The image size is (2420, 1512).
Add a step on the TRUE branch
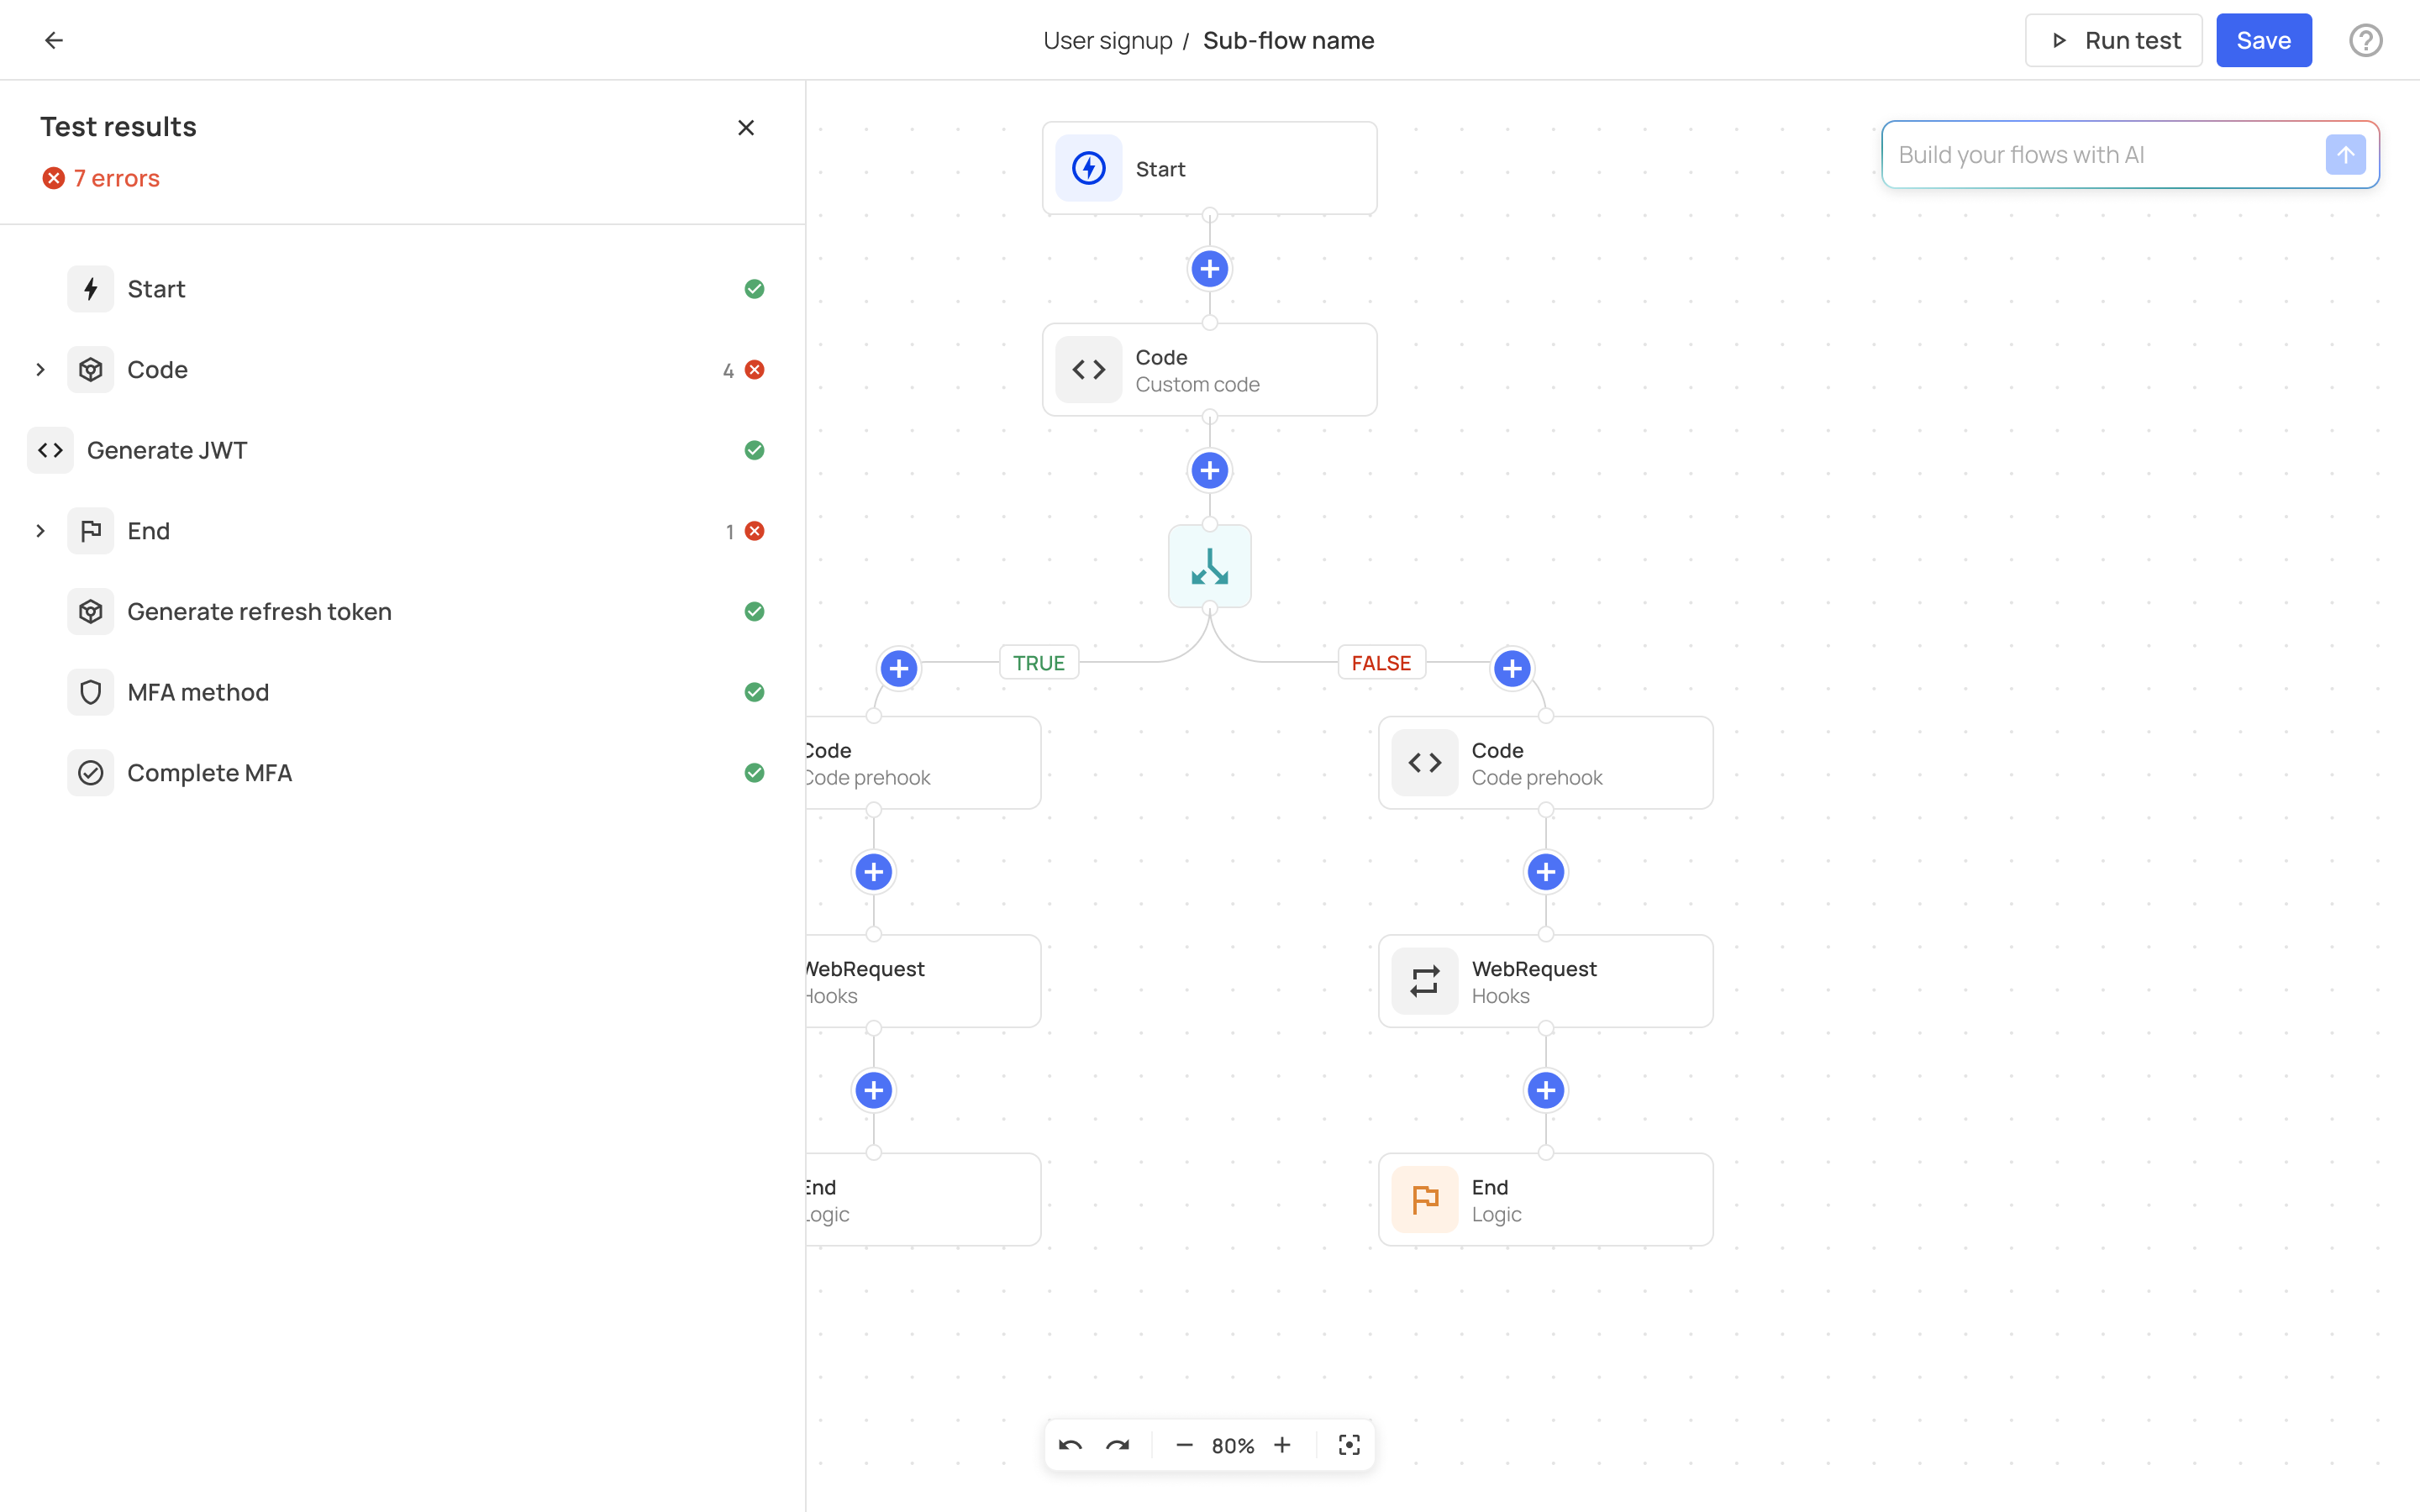coord(898,668)
